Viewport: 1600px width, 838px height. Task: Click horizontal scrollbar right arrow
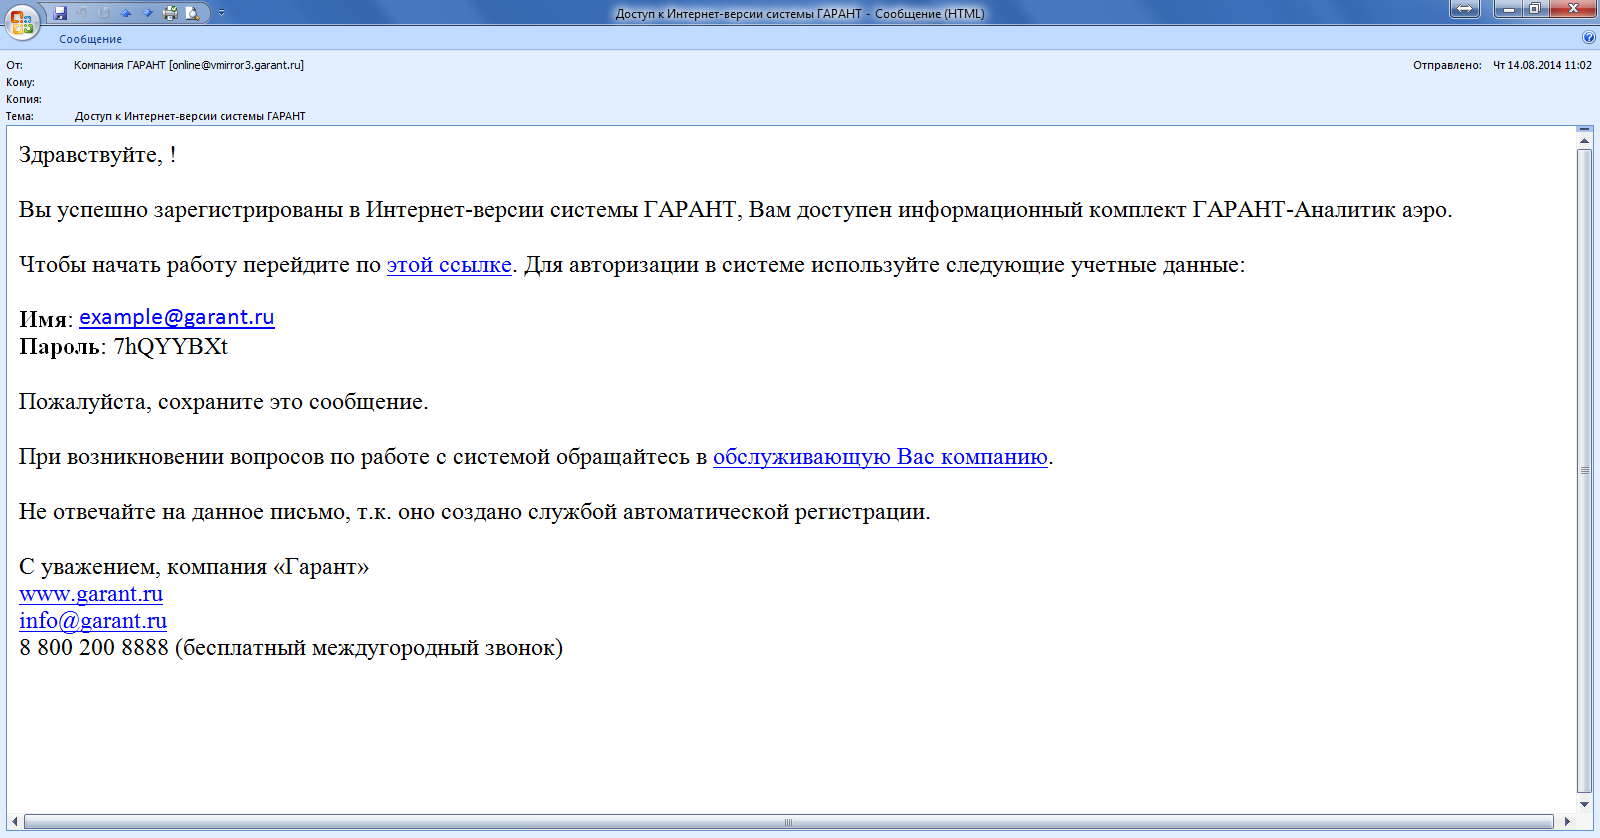(x=1566, y=822)
